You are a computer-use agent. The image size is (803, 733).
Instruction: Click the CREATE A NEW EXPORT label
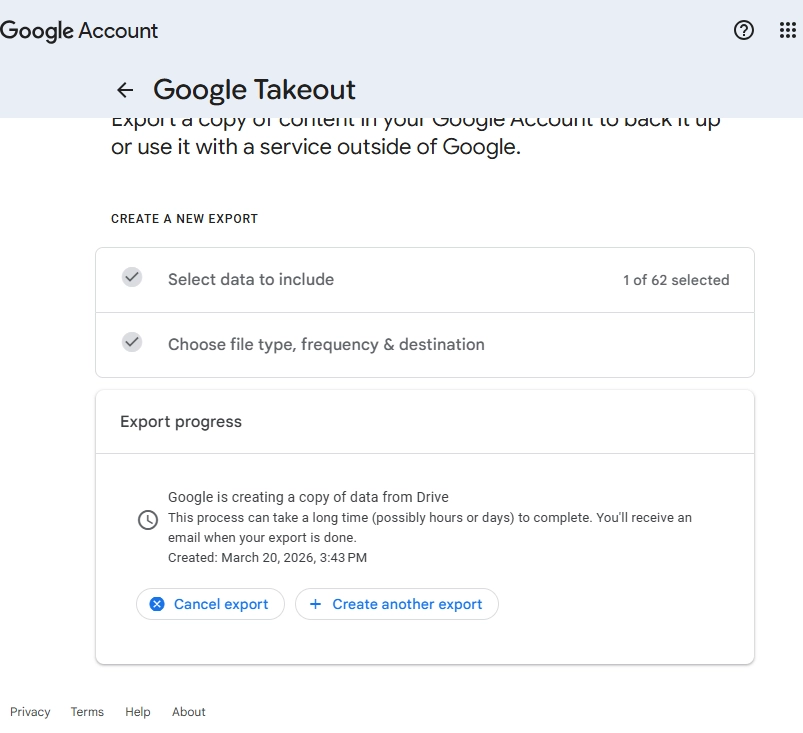(184, 219)
